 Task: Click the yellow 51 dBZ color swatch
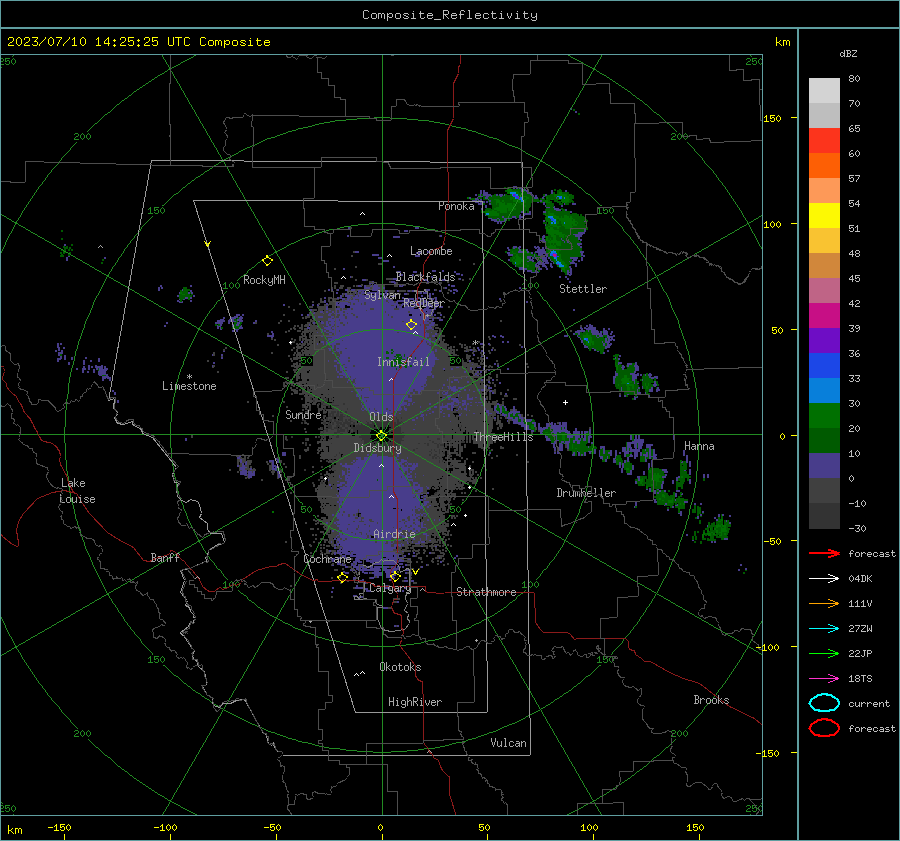pos(824,216)
